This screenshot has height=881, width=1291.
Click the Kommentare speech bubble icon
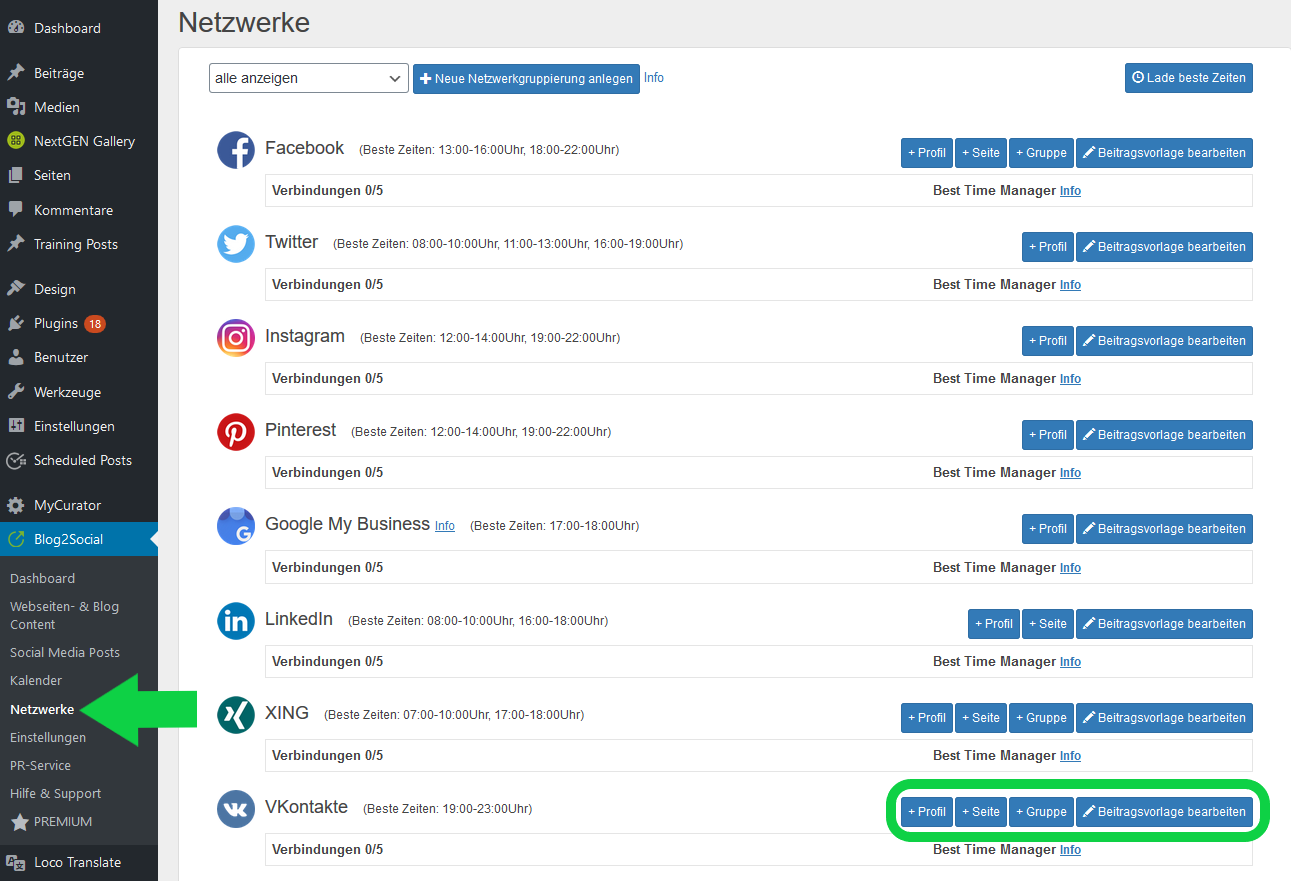coord(16,210)
